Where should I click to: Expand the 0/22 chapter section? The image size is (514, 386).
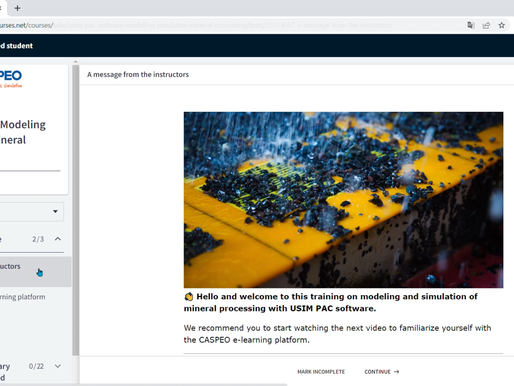coord(58,366)
